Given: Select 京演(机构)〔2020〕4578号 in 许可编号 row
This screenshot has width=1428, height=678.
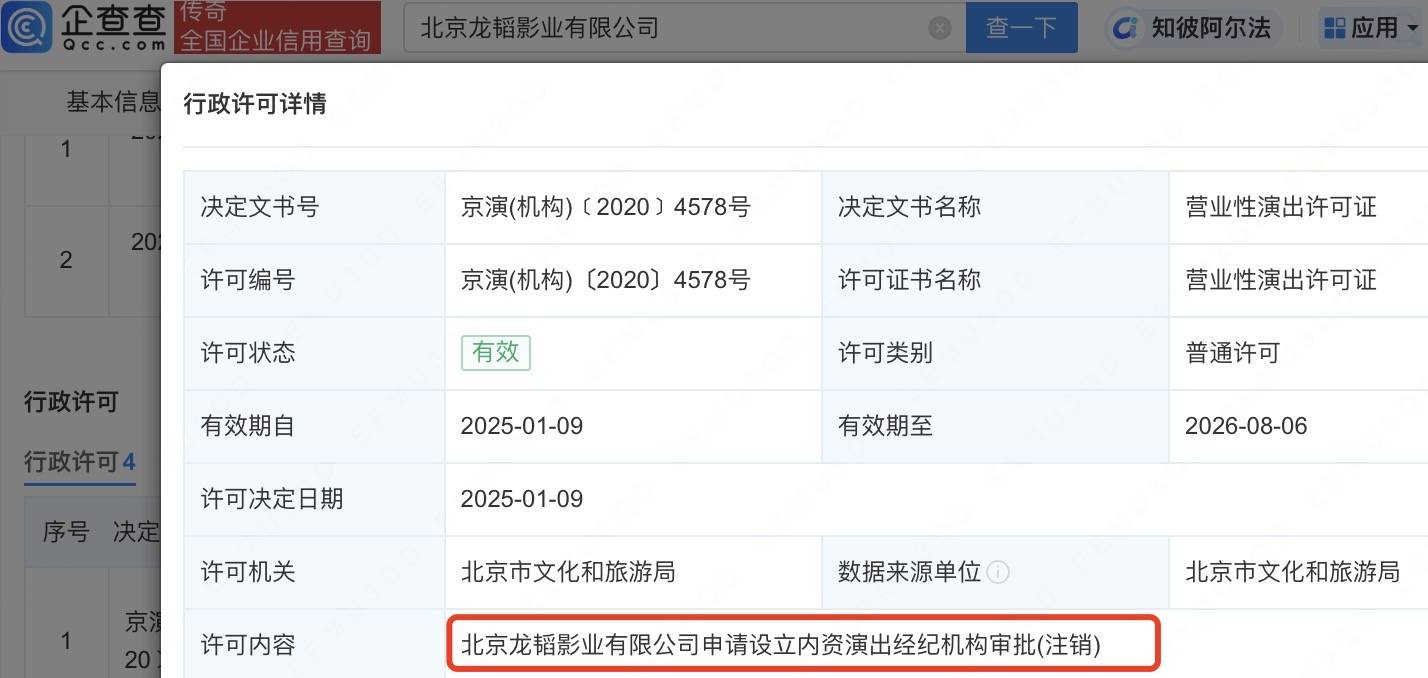Looking at the screenshot, I should click(x=606, y=280).
